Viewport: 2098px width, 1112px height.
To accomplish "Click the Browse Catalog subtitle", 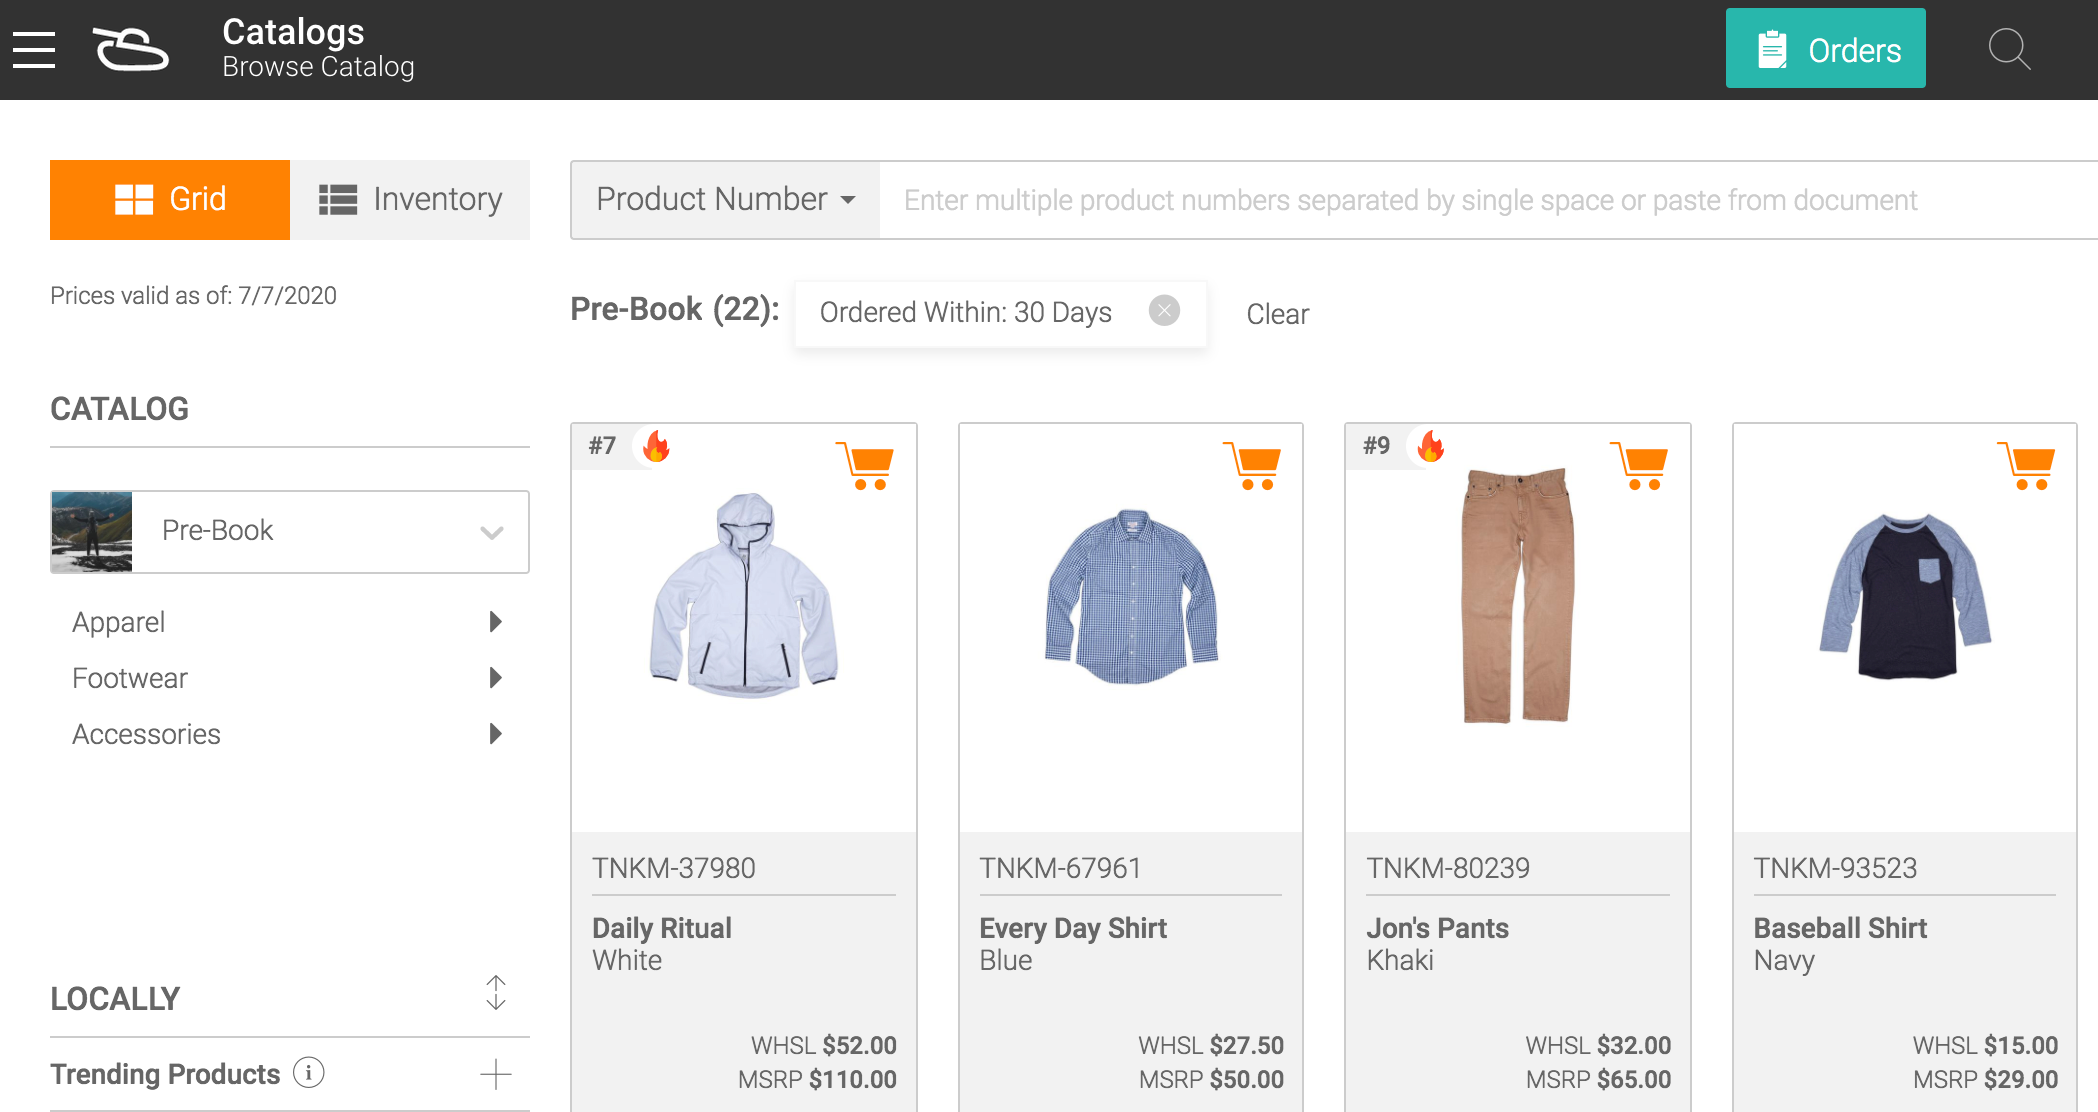I will tap(318, 67).
